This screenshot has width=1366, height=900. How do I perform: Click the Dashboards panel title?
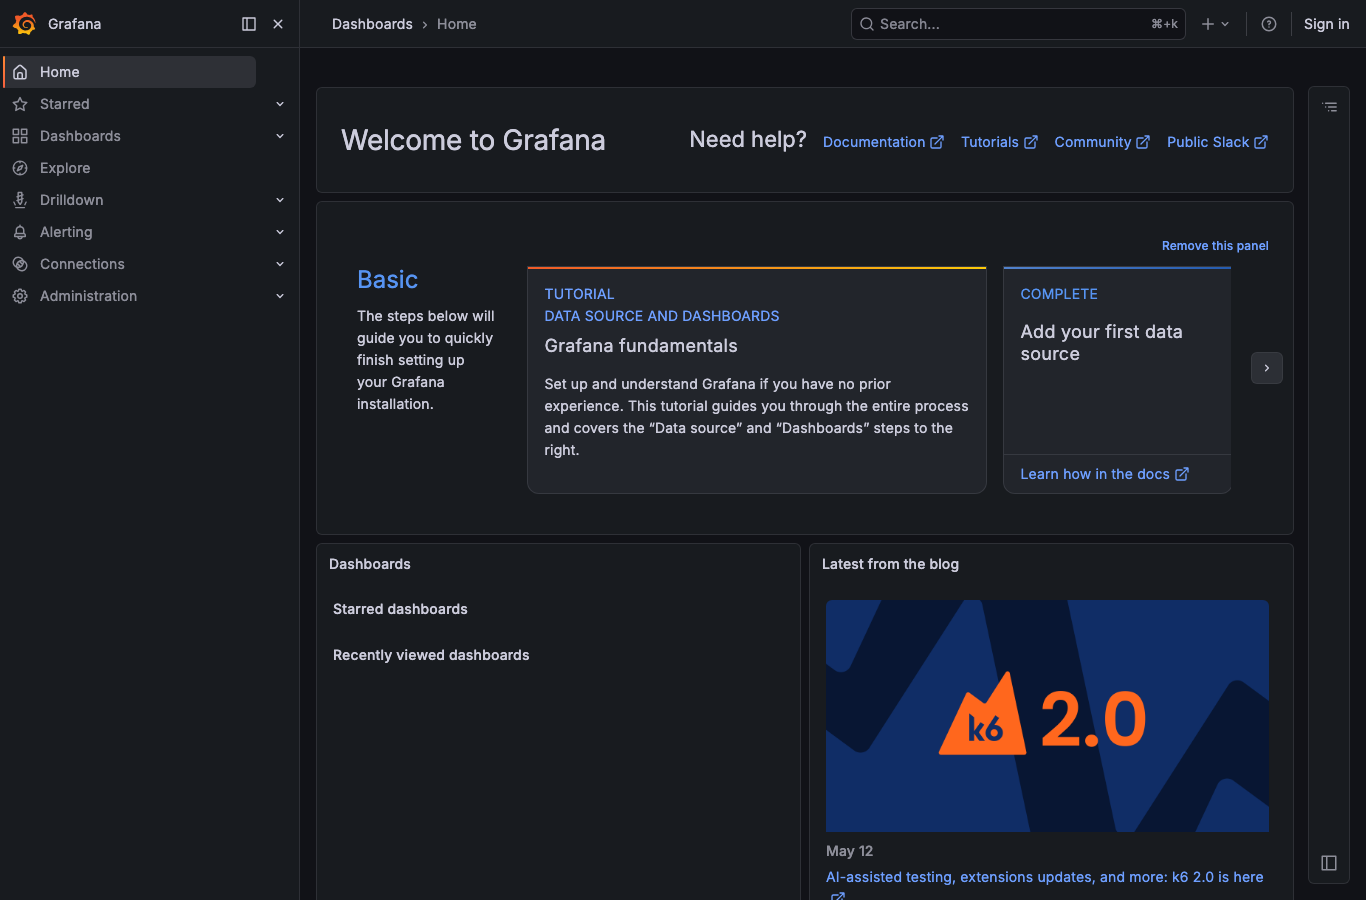[370, 564]
